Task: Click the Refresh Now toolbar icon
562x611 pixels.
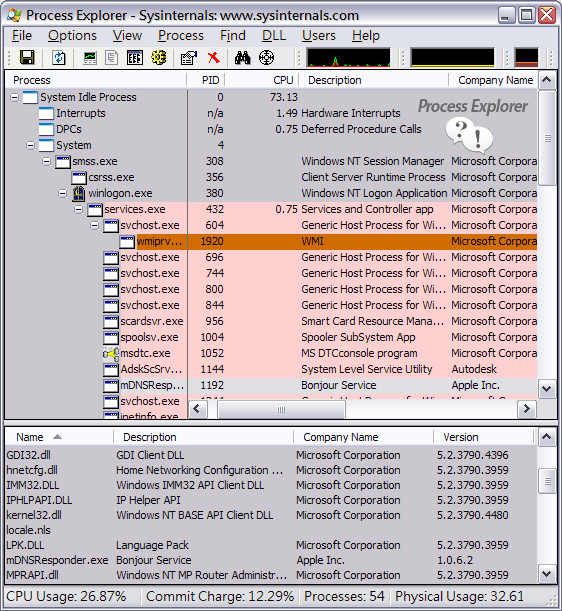Action: coord(59,58)
